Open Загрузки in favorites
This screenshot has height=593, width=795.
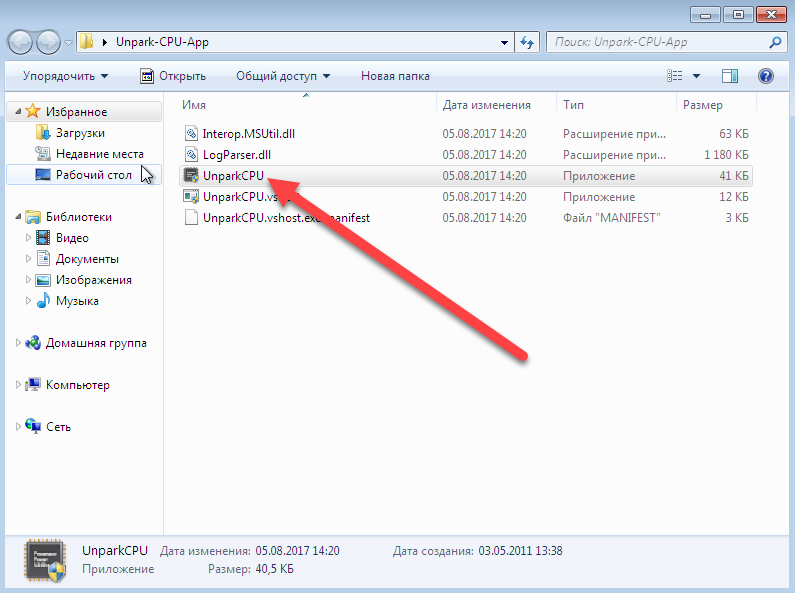80,133
